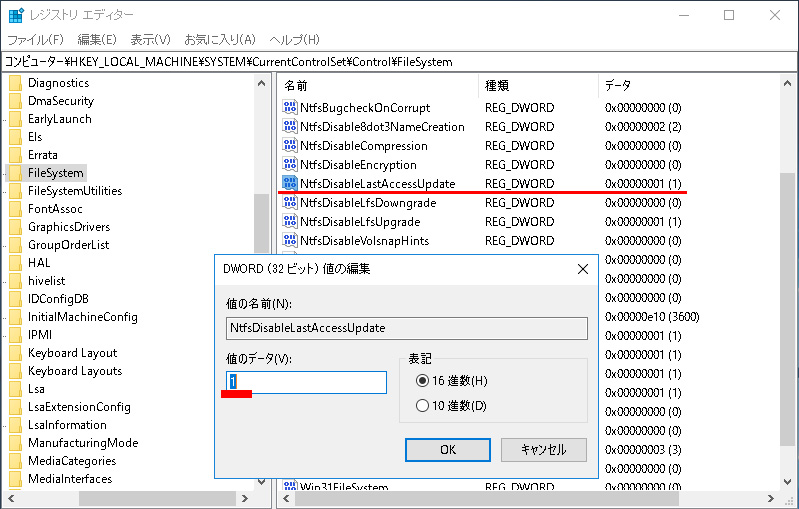Select the Errata folder icon
Image resolution: width=799 pixels, height=509 pixels.
tap(15, 155)
